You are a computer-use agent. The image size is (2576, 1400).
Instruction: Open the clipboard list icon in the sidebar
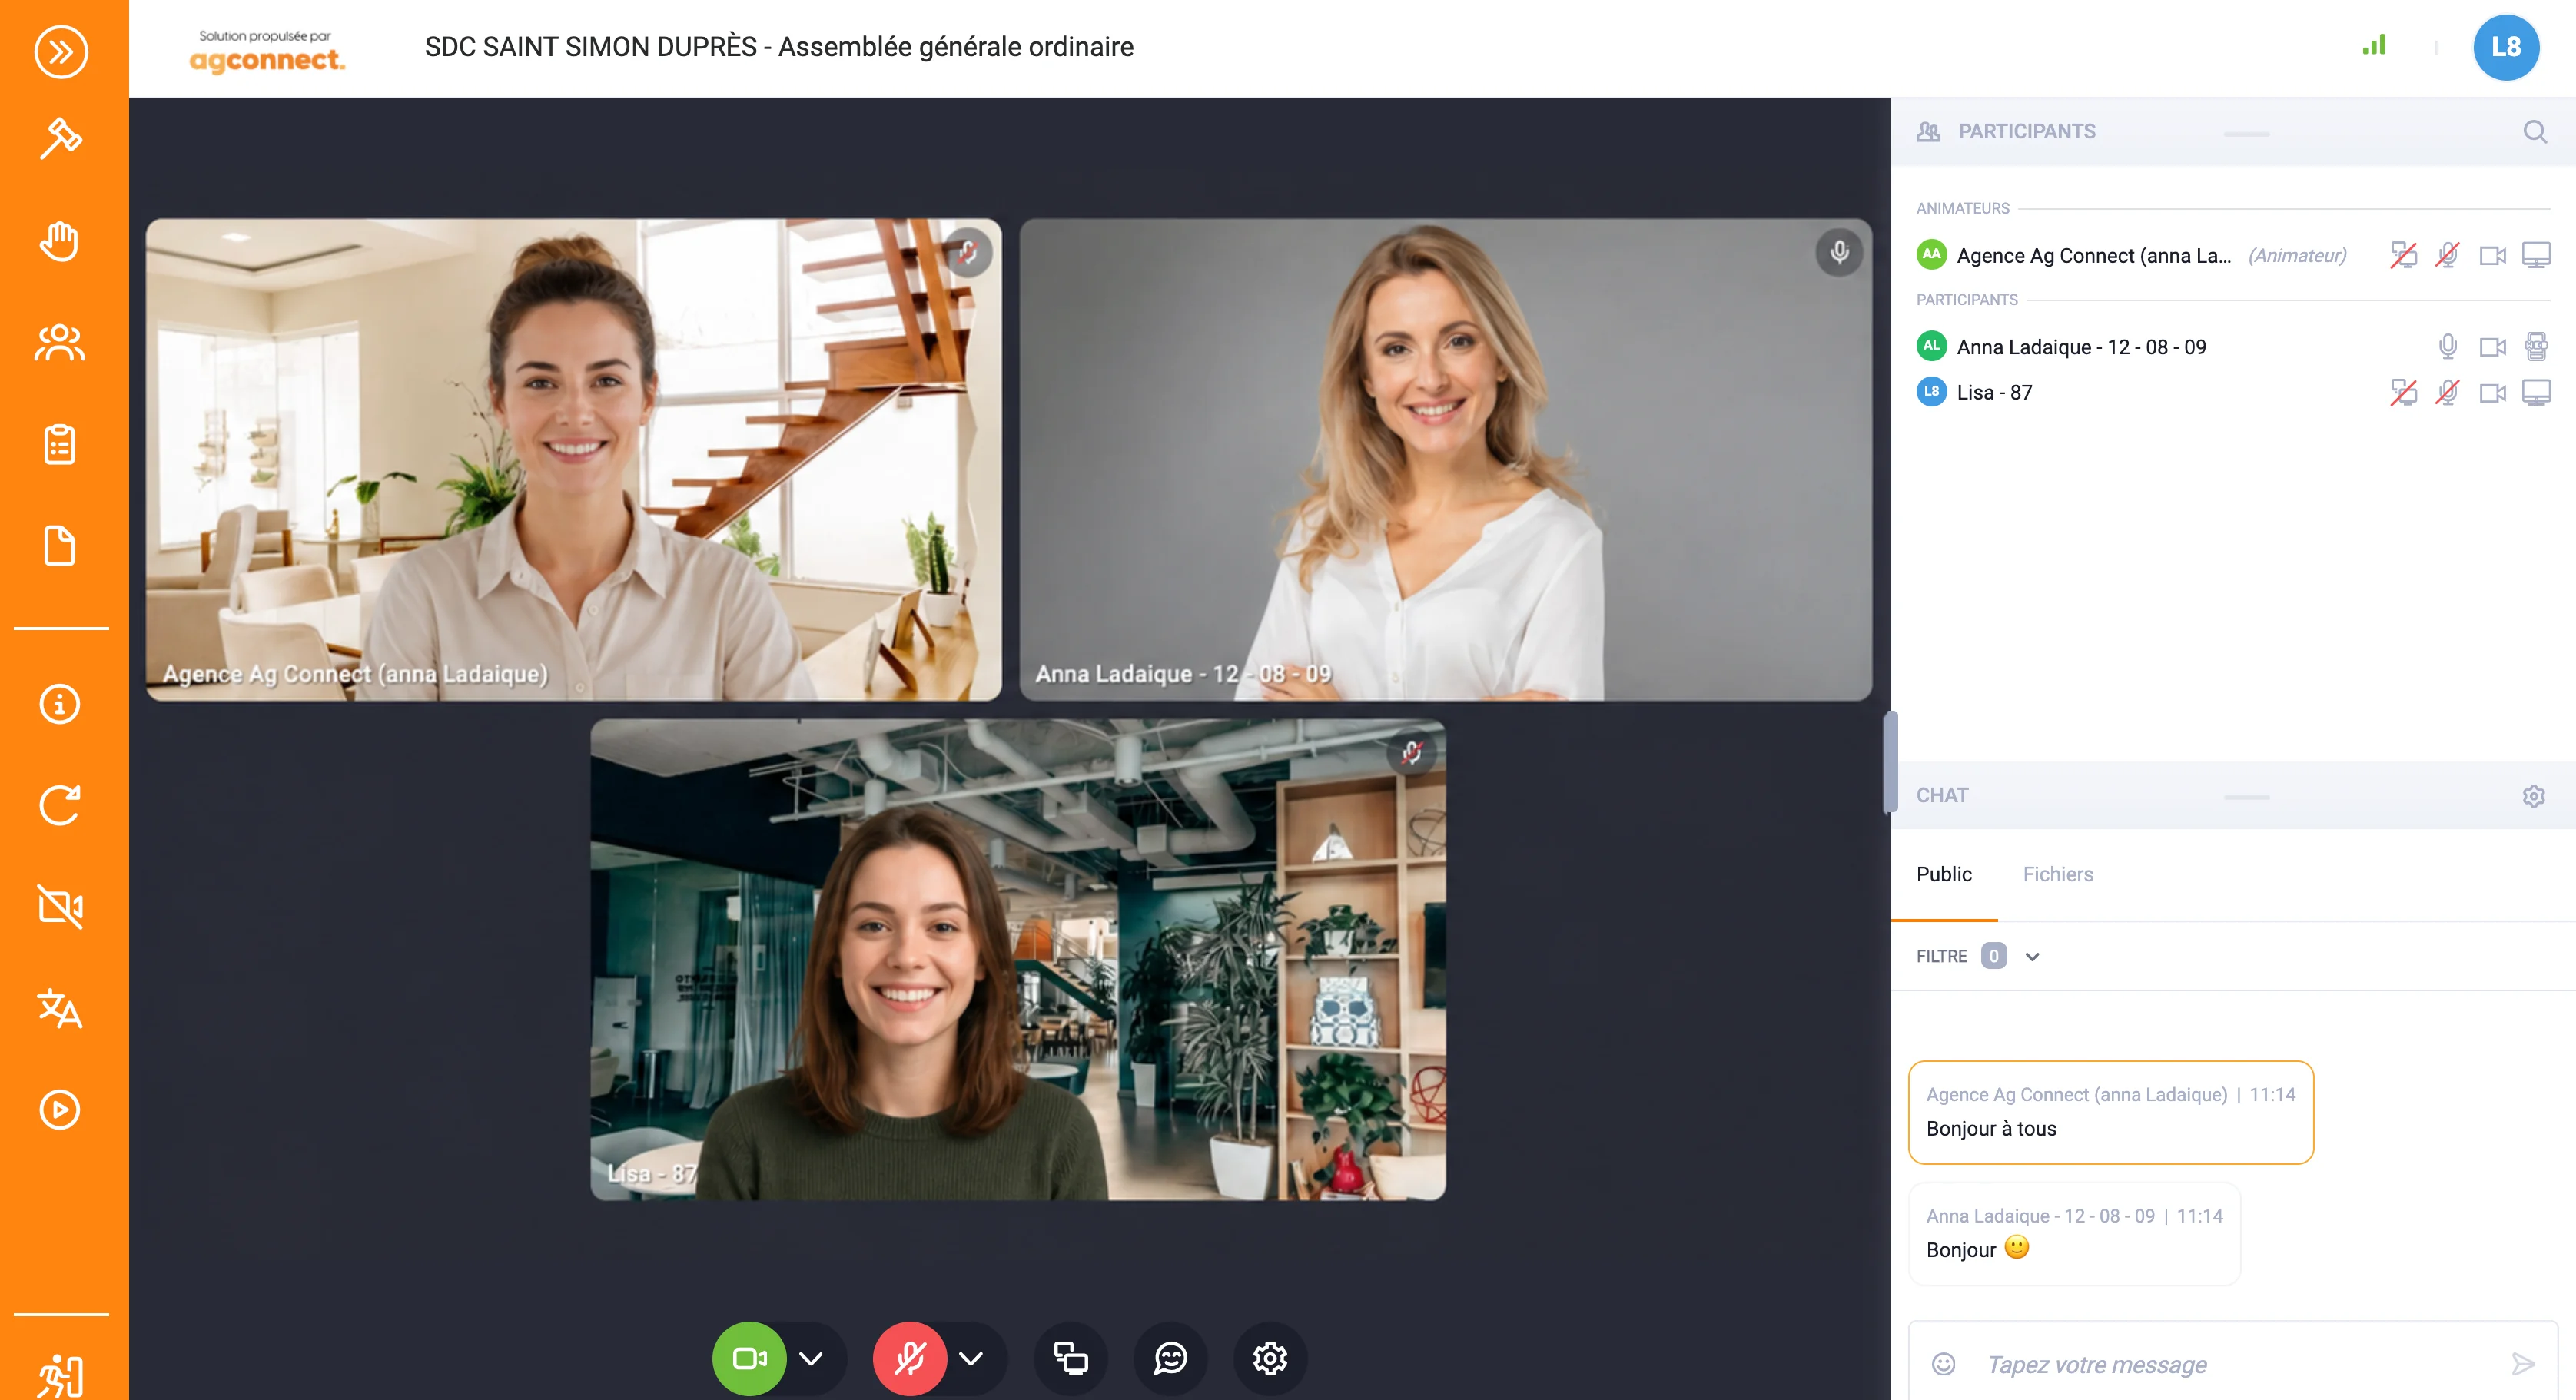click(60, 444)
